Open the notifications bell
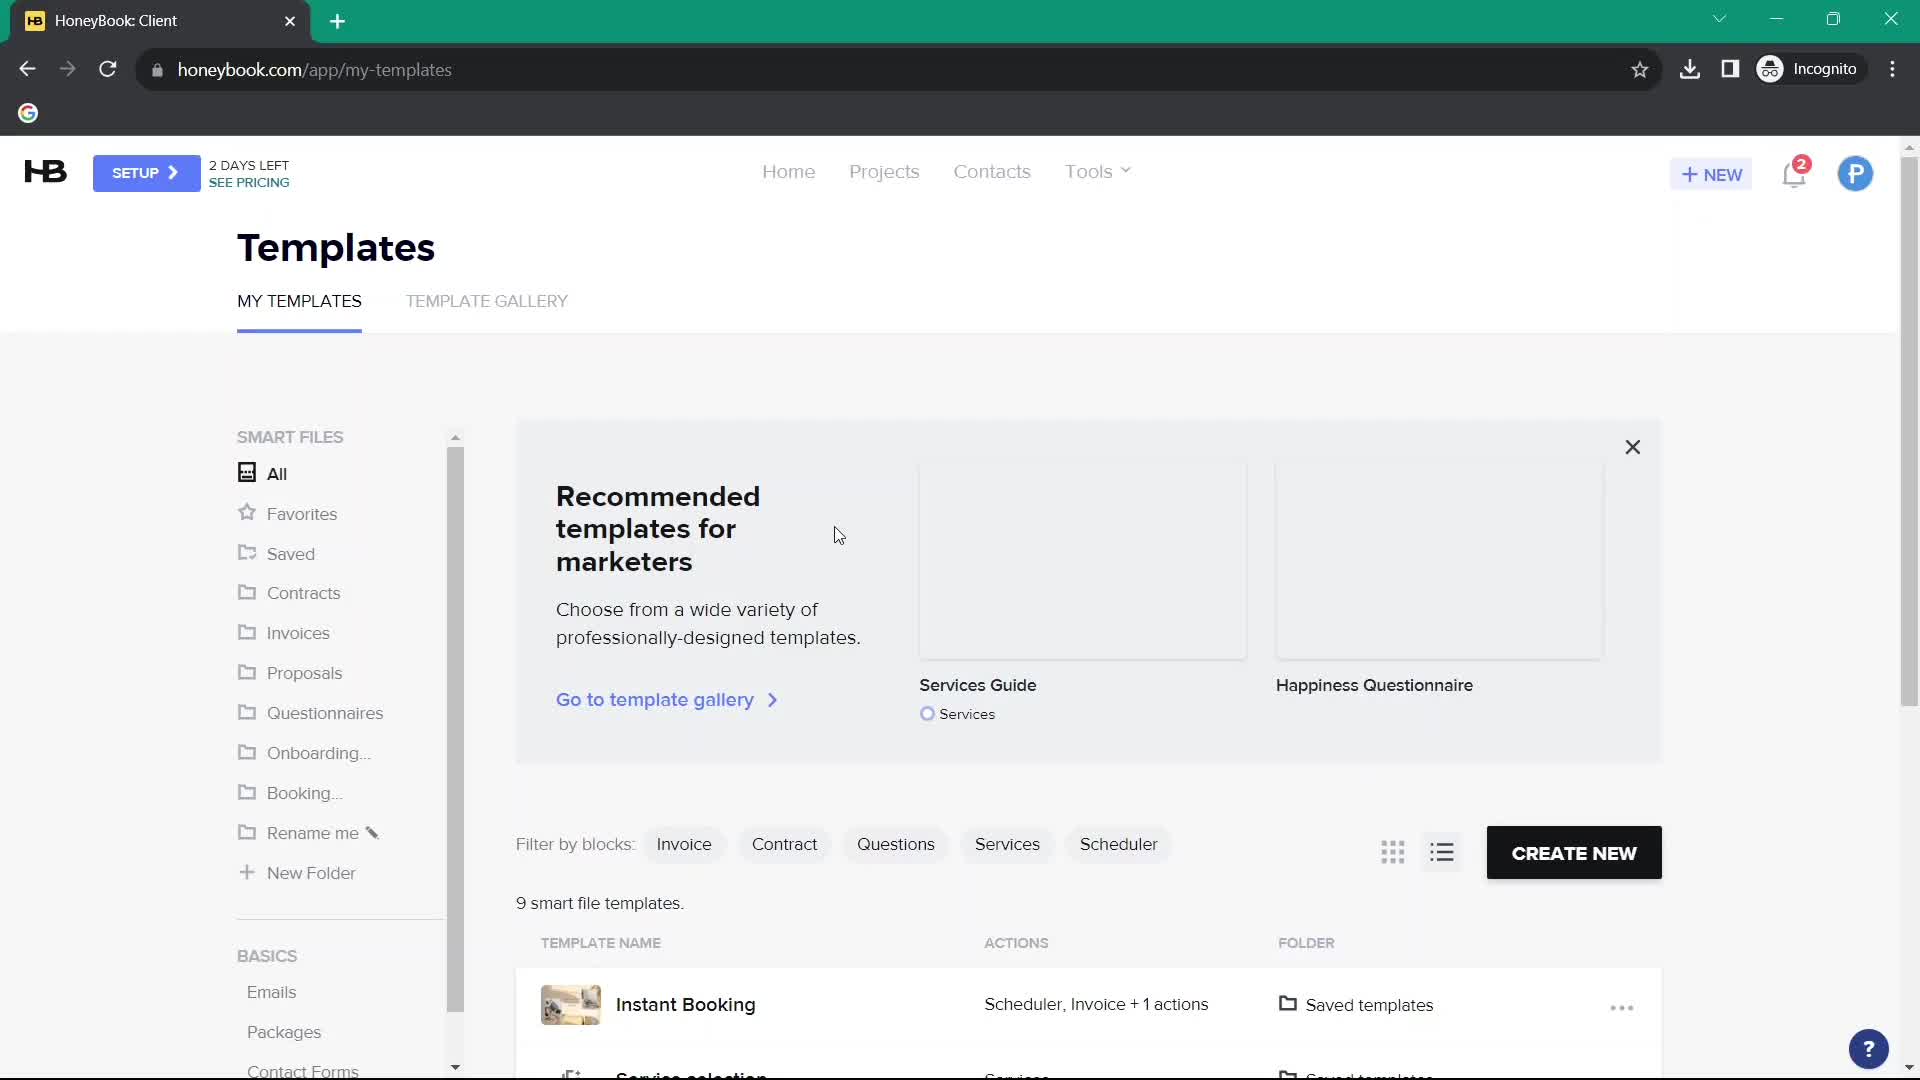The height and width of the screenshot is (1080, 1920). (x=1794, y=174)
